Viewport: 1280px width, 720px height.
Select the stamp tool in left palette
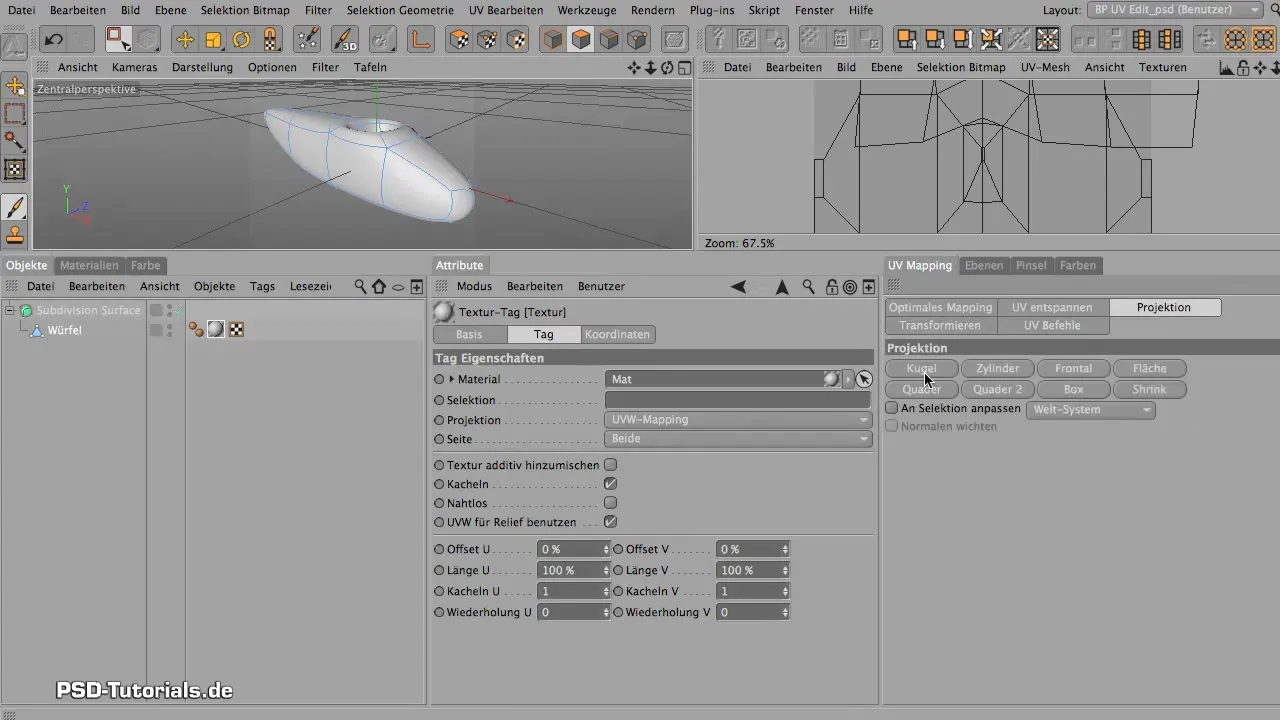[15, 235]
